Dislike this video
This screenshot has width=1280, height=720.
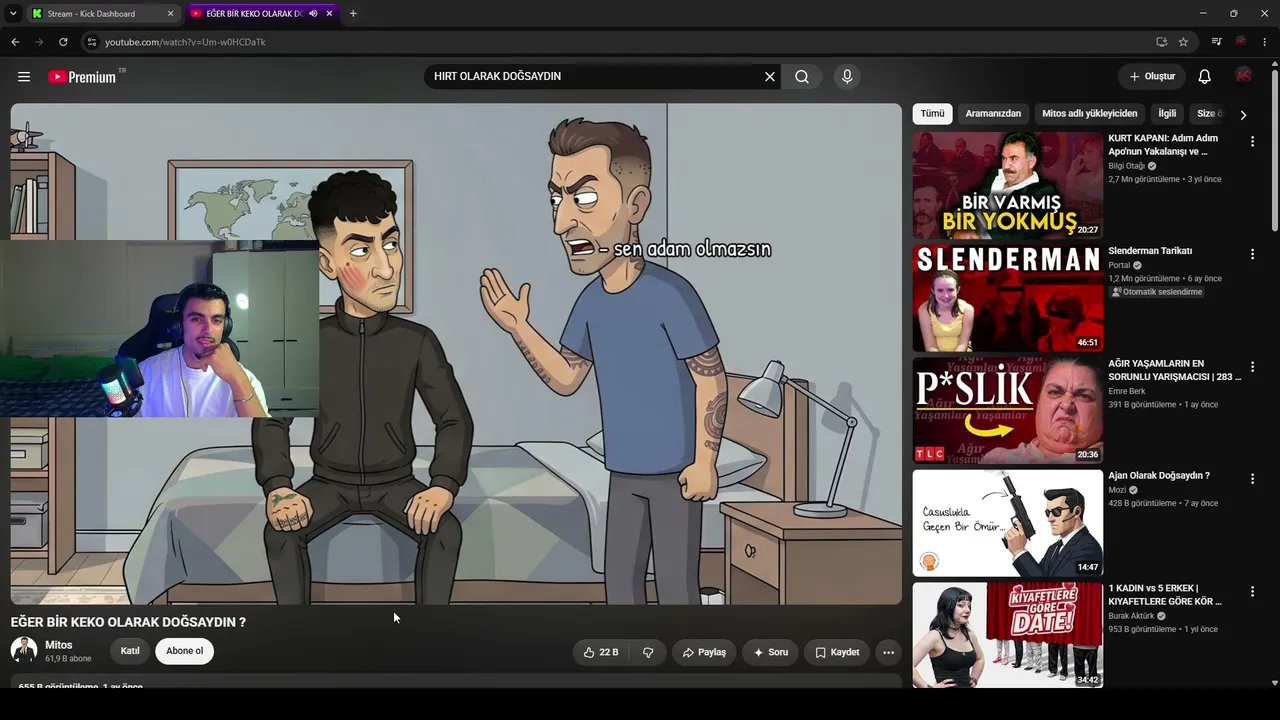[x=648, y=652]
